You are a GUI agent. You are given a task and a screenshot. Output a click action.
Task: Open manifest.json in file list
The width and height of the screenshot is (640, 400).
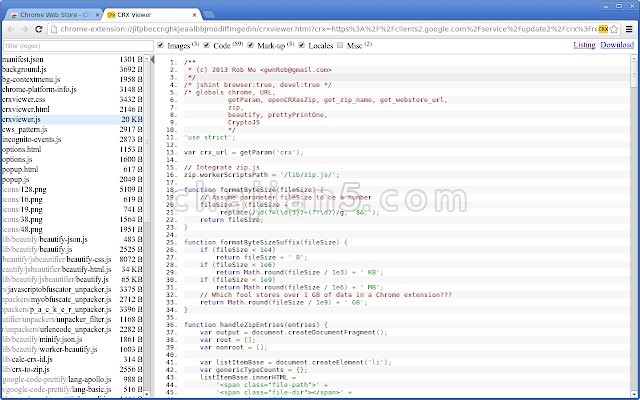pos(72,60)
